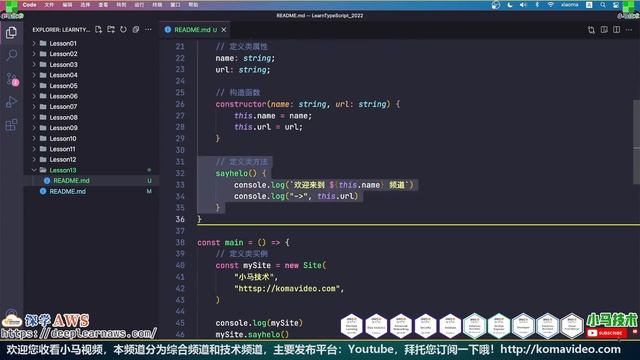Open the 编辑 menu
The height and width of the screenshot is (360, 640).
point(67,5)
